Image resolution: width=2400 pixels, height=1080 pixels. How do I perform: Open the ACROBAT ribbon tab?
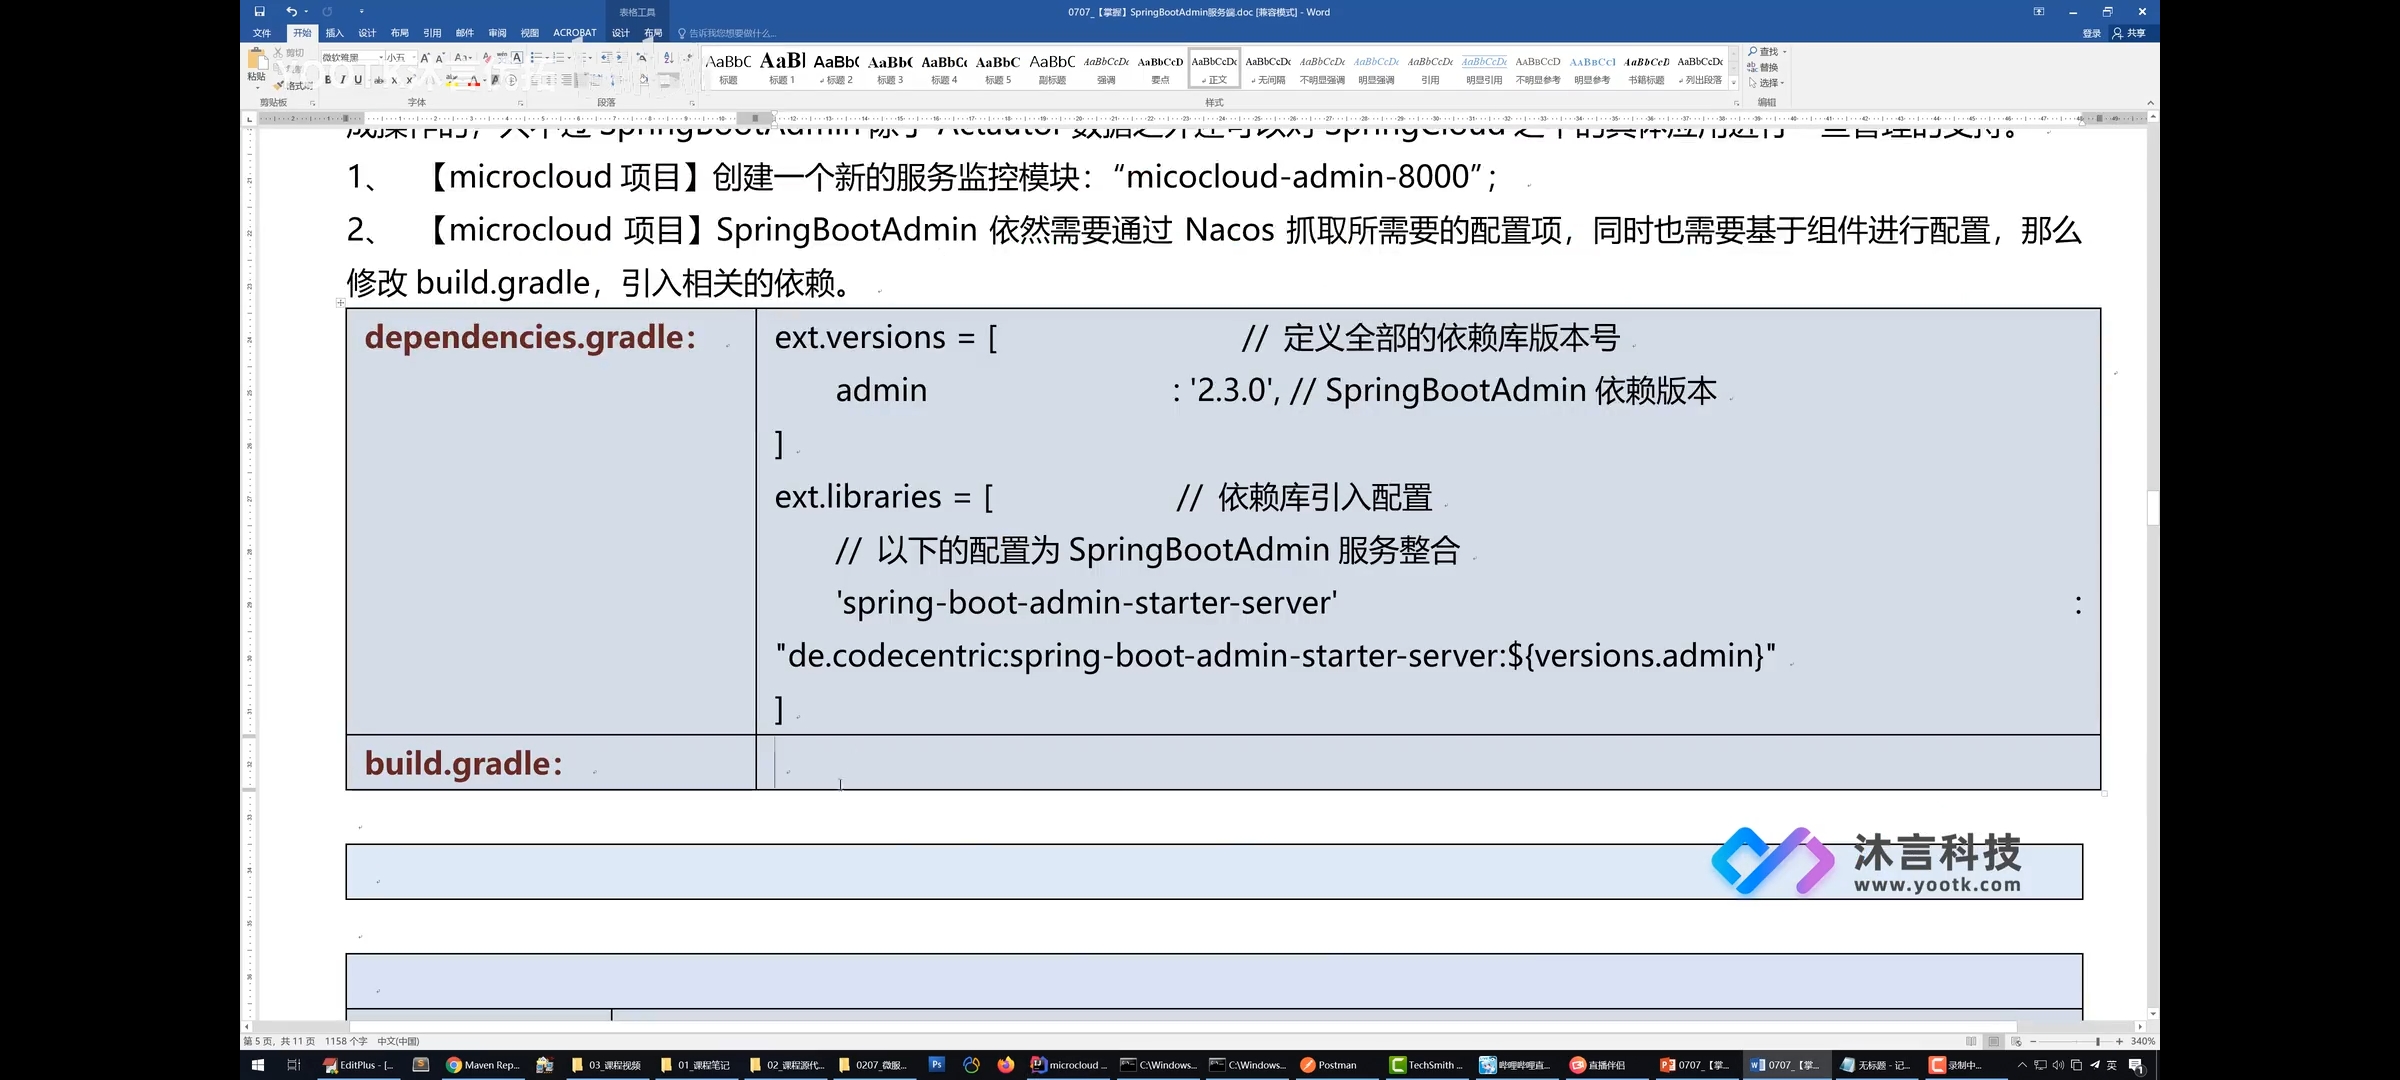point(574,33)
